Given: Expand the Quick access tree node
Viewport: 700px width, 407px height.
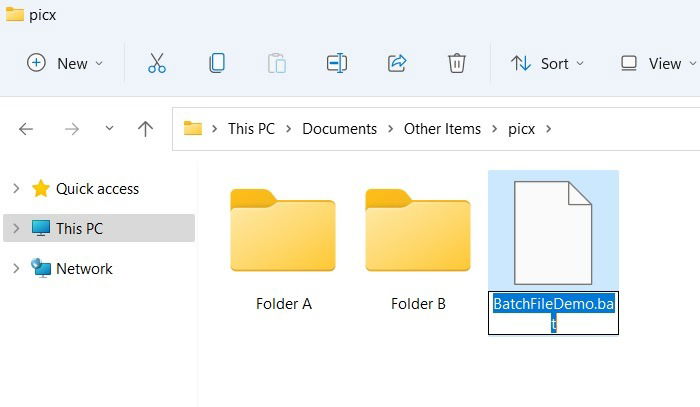Looking at the screenshot, I should point(16,188).
